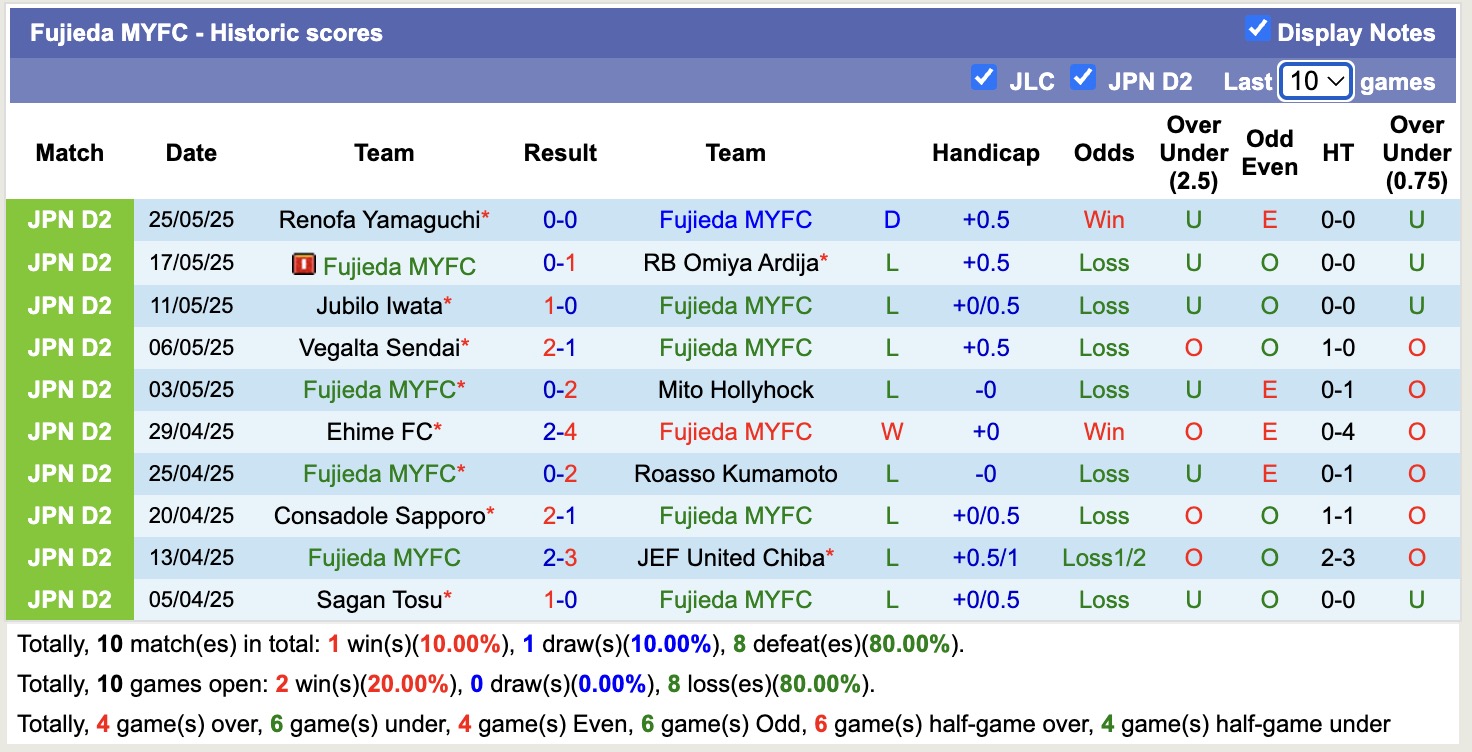This screenshot has height=752, width=1472.
Task: Select the Roasso Kumamoto team name
Action: pos(736,473)
